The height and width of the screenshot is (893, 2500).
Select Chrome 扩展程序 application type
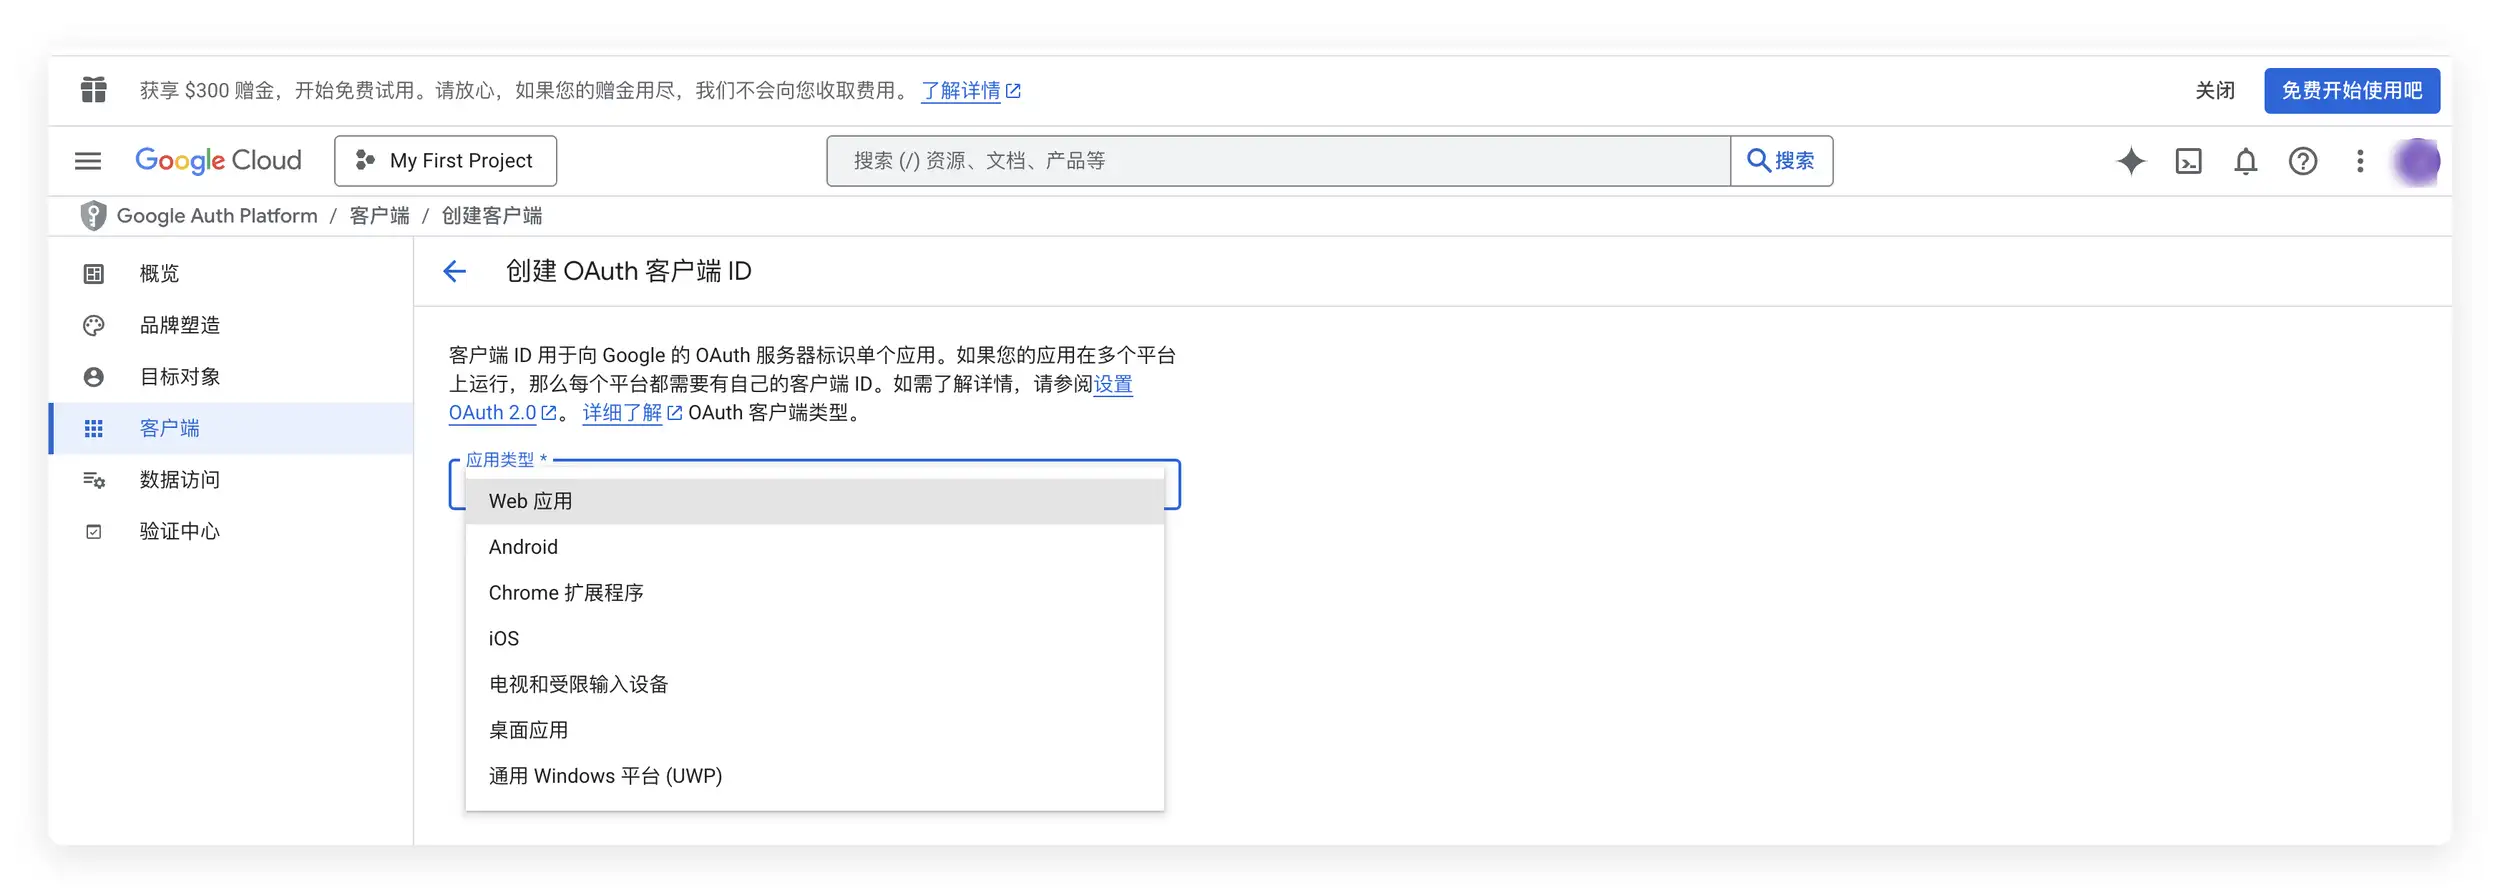pyautogui.click(x=815, y=593)
